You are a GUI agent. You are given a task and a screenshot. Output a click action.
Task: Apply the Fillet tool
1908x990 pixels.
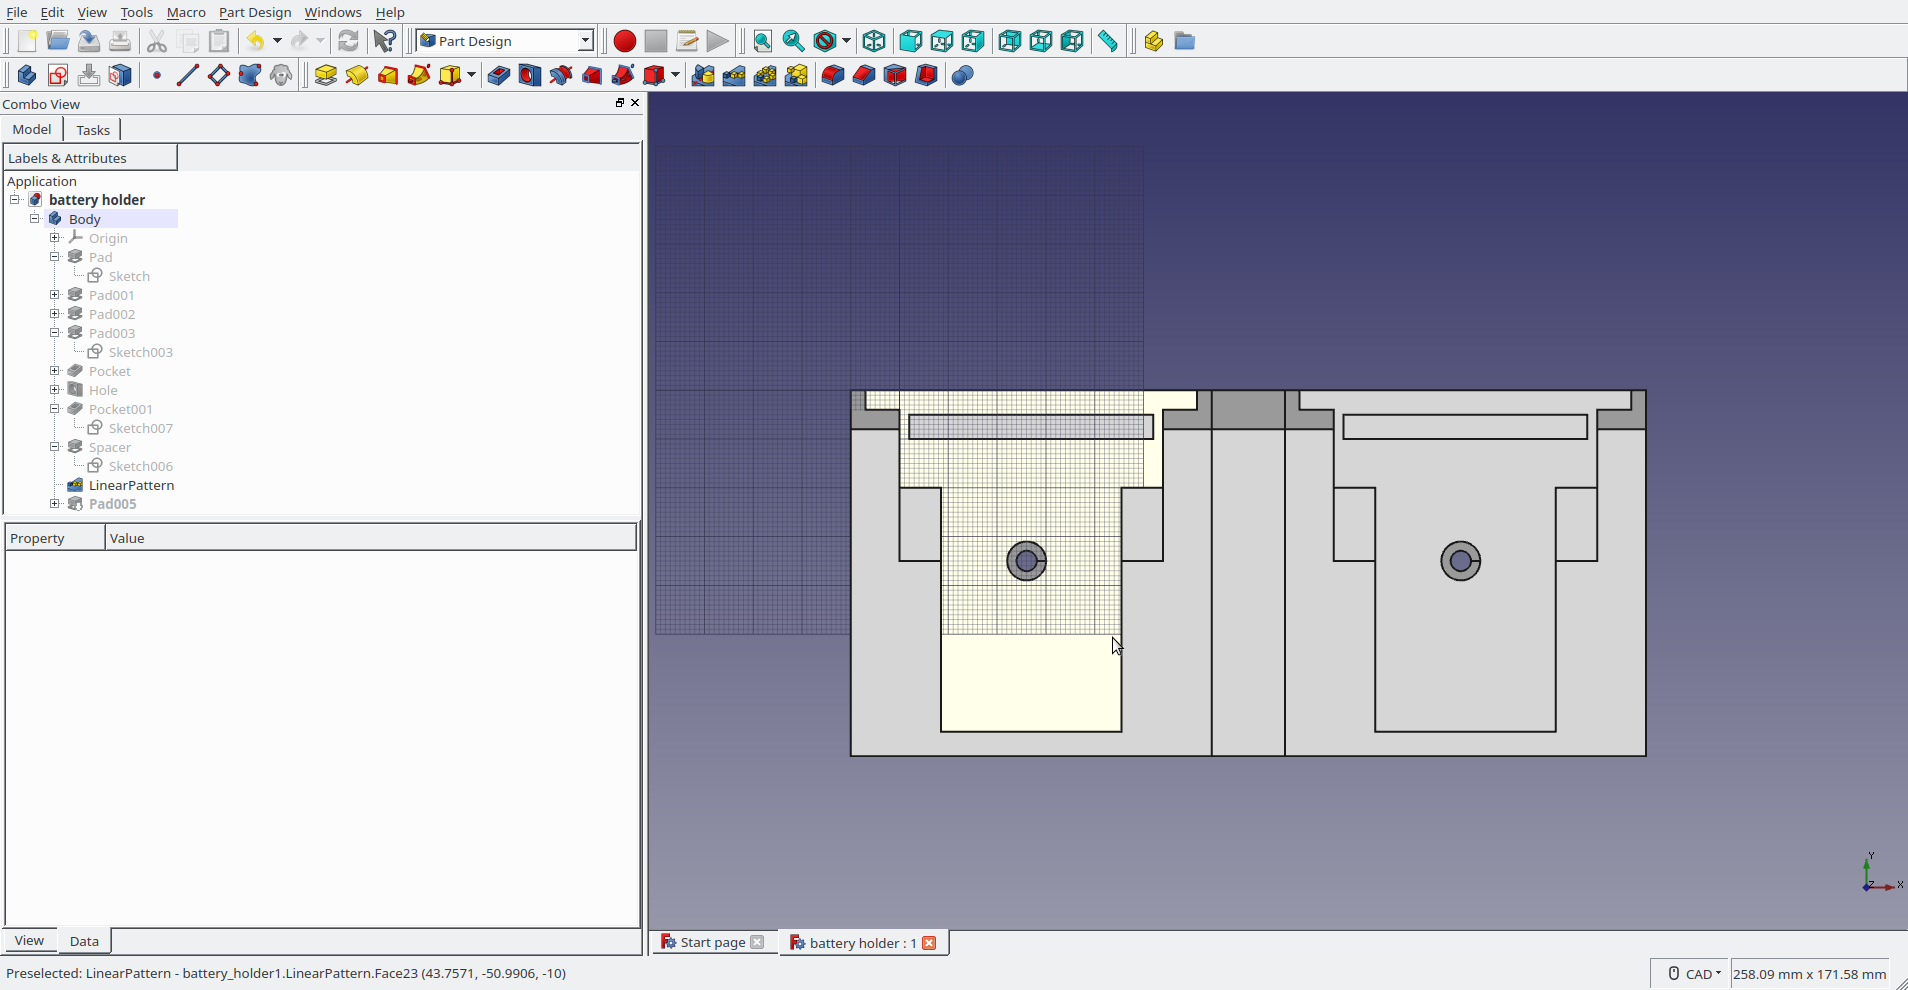[832, 76]
